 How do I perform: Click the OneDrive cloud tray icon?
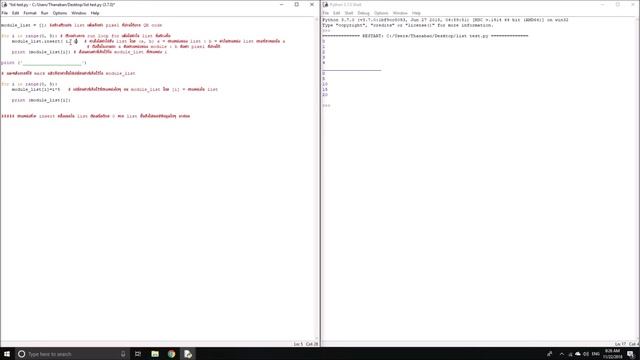point(578,354)
